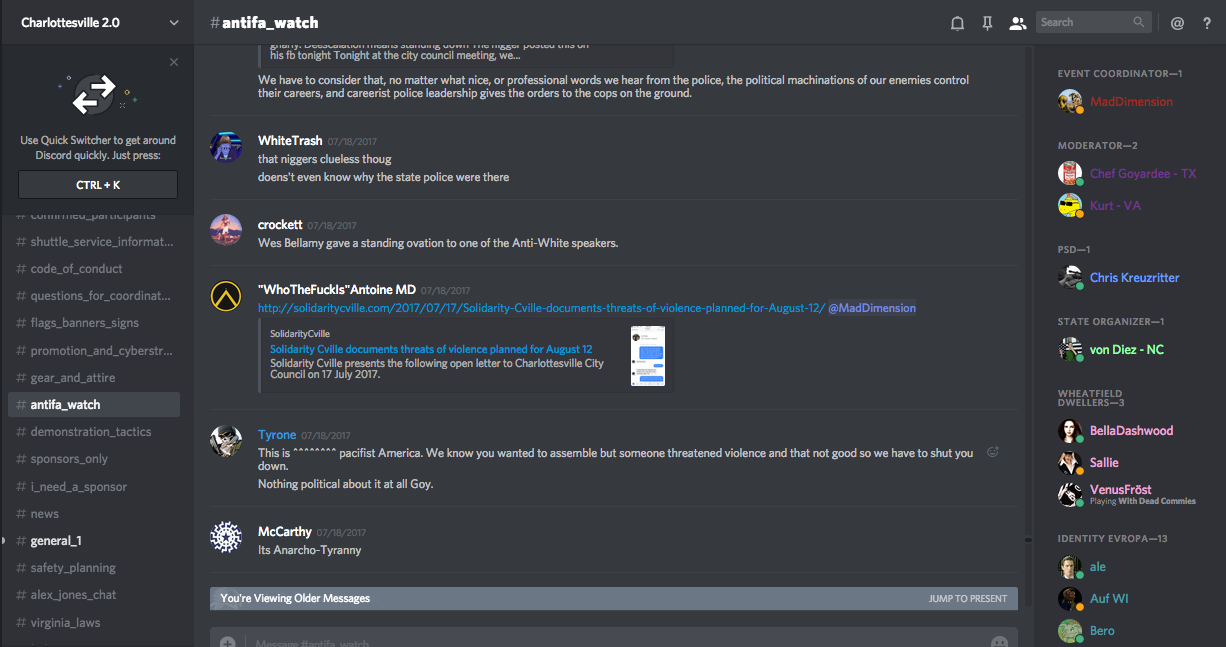Open the SolidarityCville embed thumbnail image
The image size is (1226, 647).
tap(648, 356)
